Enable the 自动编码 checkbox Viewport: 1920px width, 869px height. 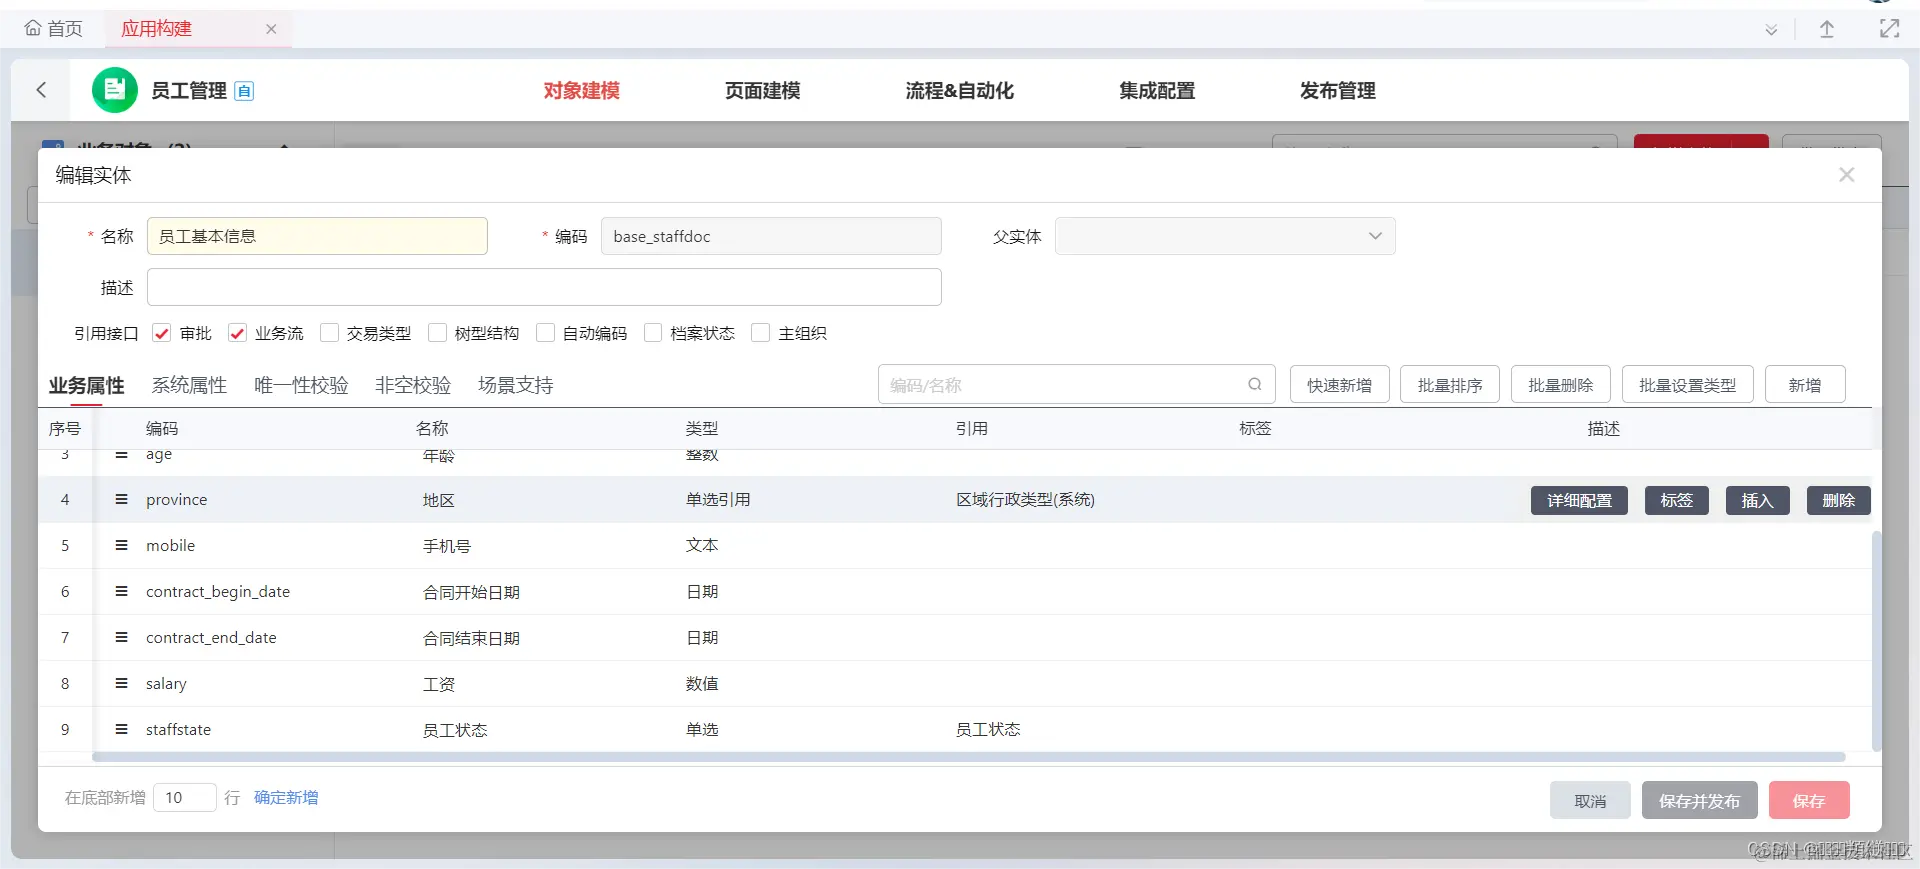[x=545, y=333]
